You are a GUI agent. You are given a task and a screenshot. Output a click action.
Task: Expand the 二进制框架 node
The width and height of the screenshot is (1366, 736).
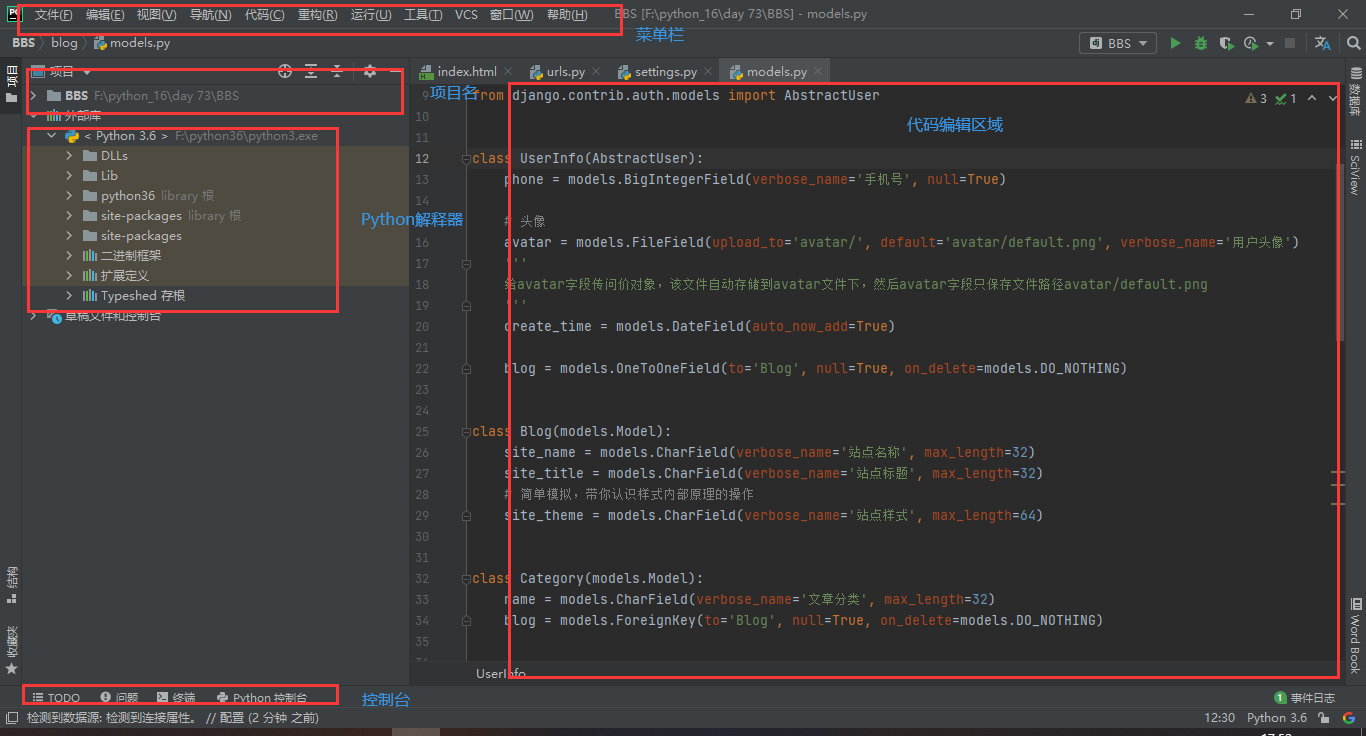tap(69, 256)
